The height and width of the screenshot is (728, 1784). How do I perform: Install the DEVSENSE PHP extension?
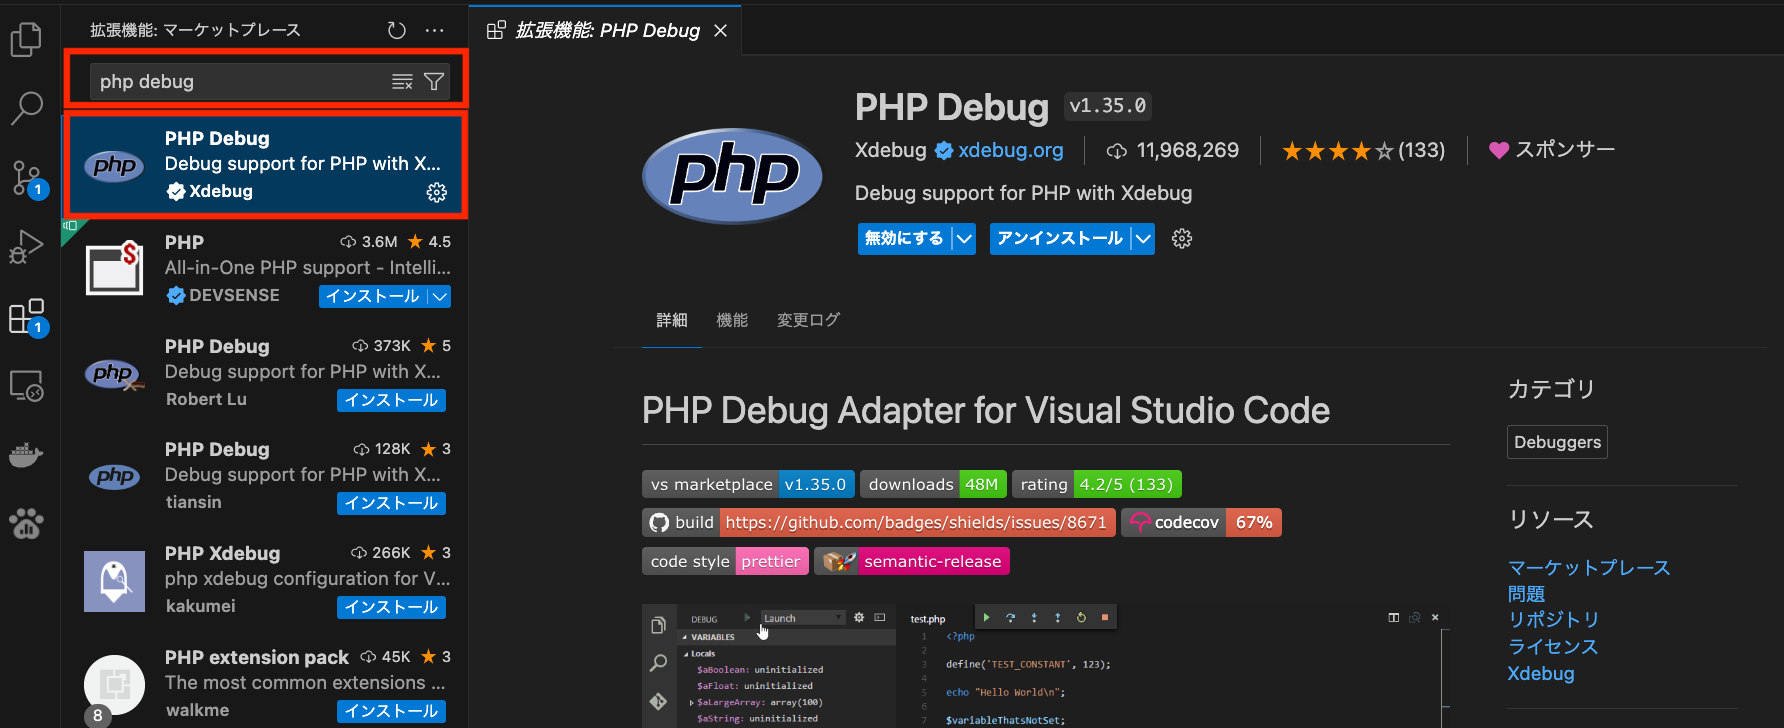coord(373,296)
